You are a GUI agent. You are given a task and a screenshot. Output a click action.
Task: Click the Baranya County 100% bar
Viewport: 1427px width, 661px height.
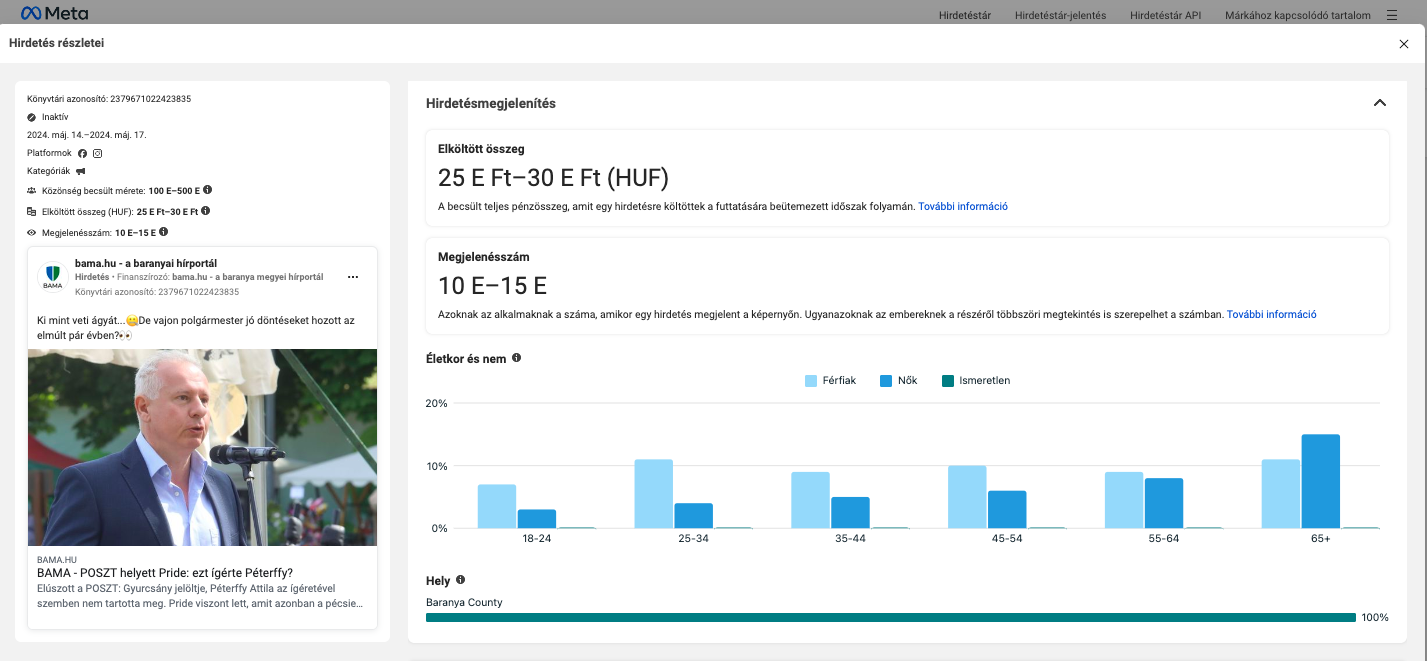coord(891,618)
